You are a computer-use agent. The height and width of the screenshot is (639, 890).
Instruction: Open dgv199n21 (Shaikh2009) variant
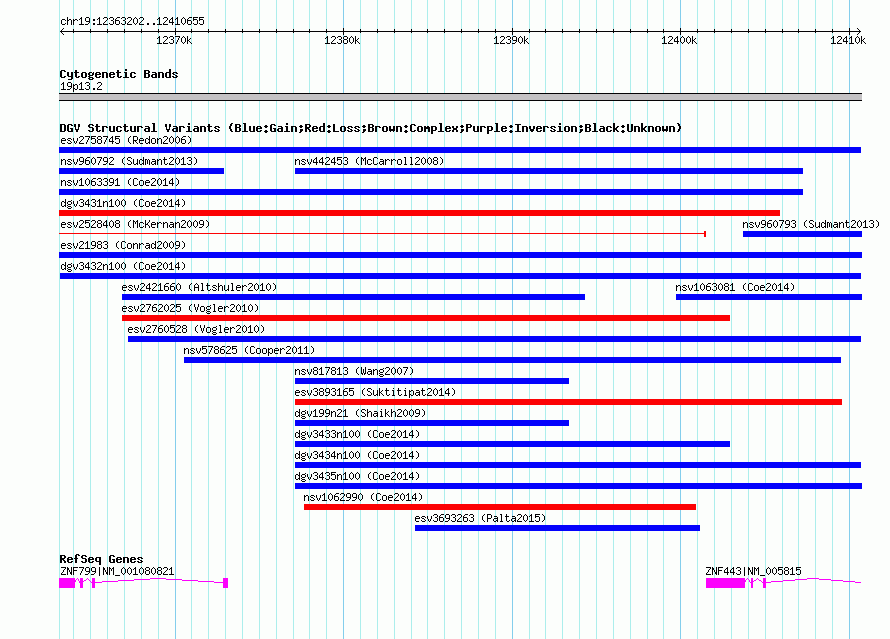point(360,413)
